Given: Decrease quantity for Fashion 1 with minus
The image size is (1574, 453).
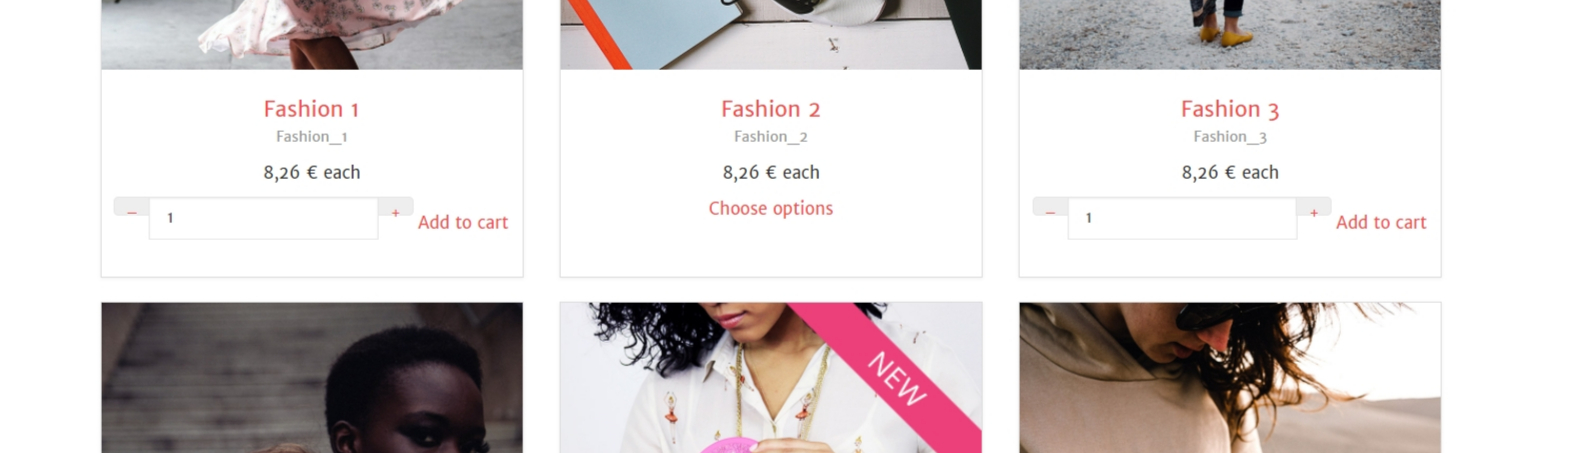Looking at the screenshot, I should pyautogui.click(x=132, y=208).
